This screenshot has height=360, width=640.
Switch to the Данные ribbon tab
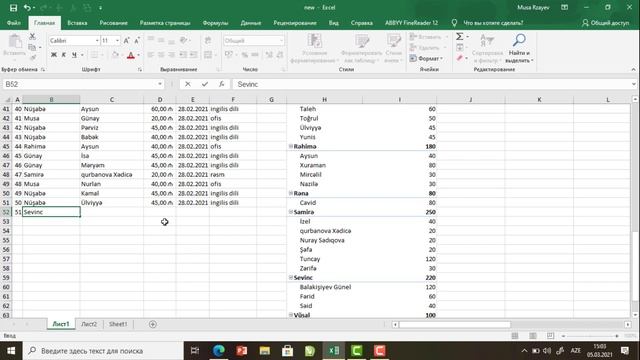tap(251, 23)
